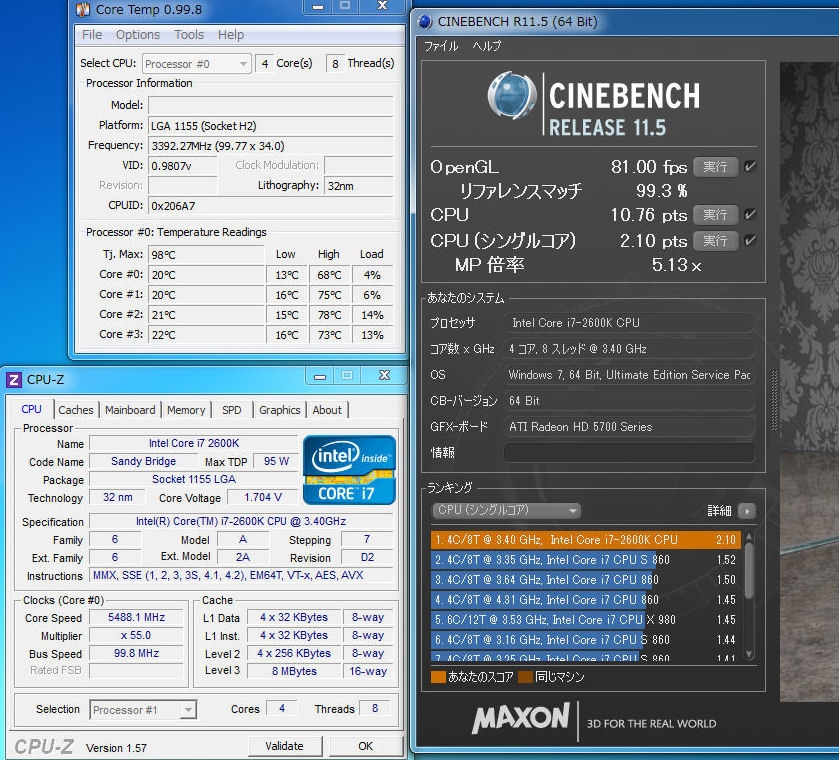Switch to the CPU tab in CPU-Z

click(x=32, y=409)
